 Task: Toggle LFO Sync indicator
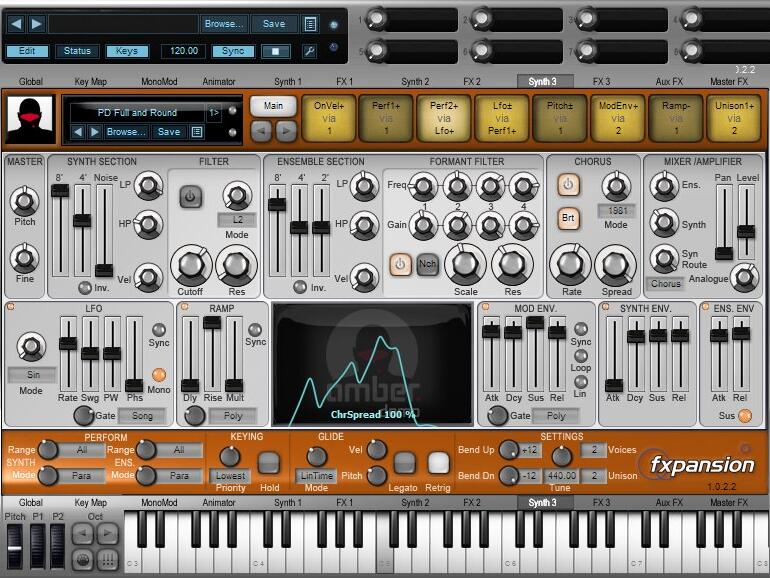tap(159, 330)
